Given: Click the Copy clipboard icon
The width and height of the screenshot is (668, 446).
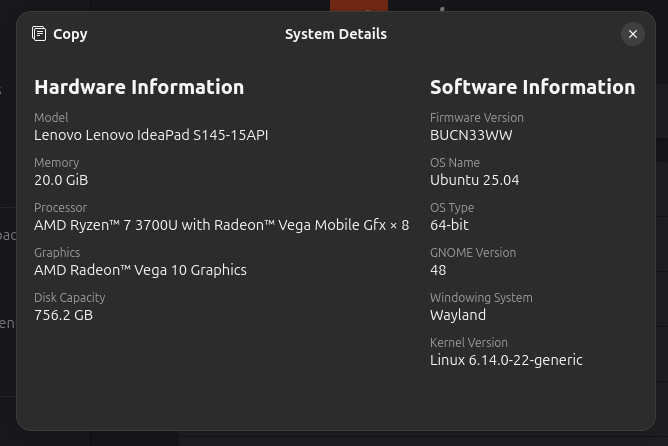Looking at the screenshot, I should (x=39, y=34).
